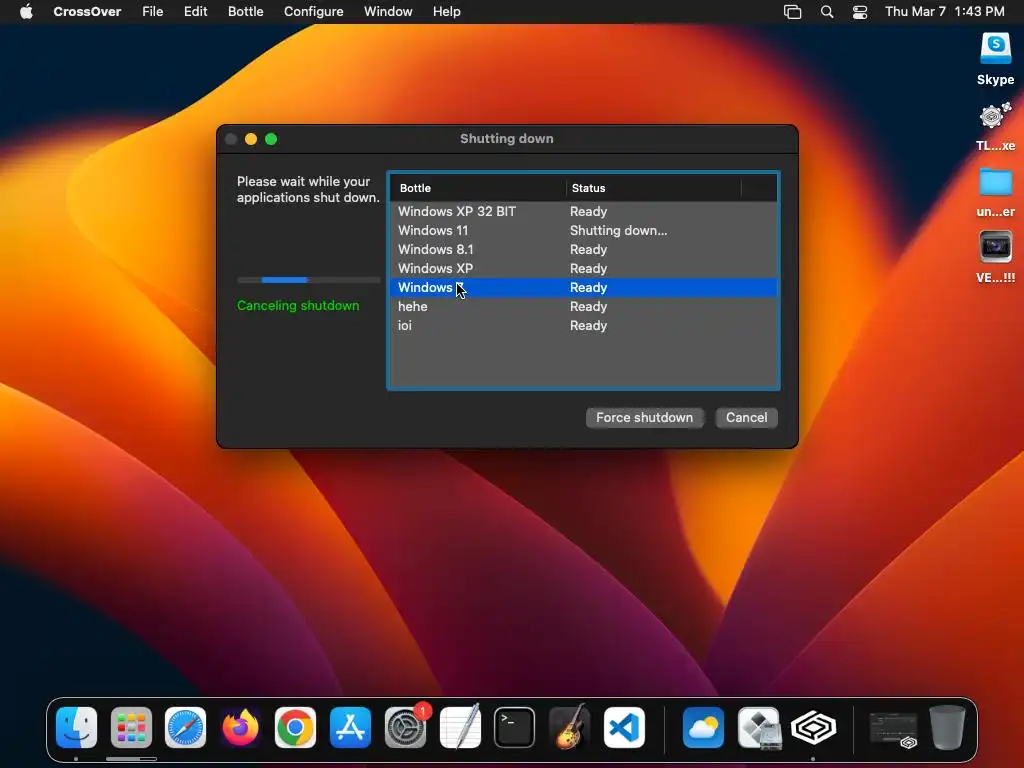Open the Apple menu
Viewport: 1024px width, 768px height.
coord(26,12)
